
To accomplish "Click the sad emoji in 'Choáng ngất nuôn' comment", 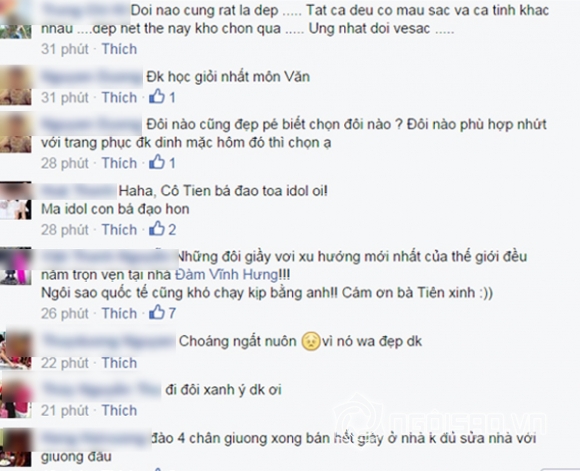I will 311,342.
